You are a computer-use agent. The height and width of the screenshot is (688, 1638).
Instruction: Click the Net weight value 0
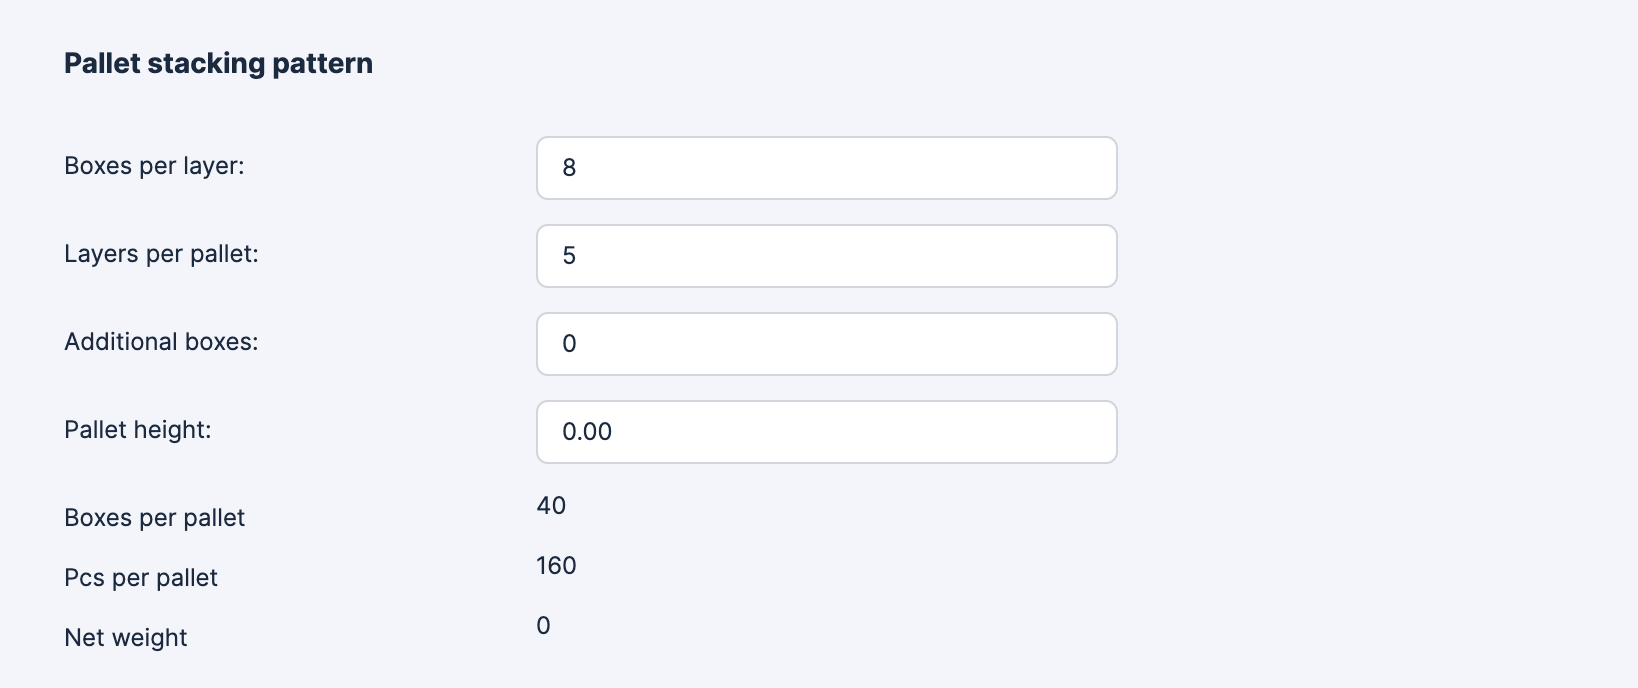[x=543, y=626]
